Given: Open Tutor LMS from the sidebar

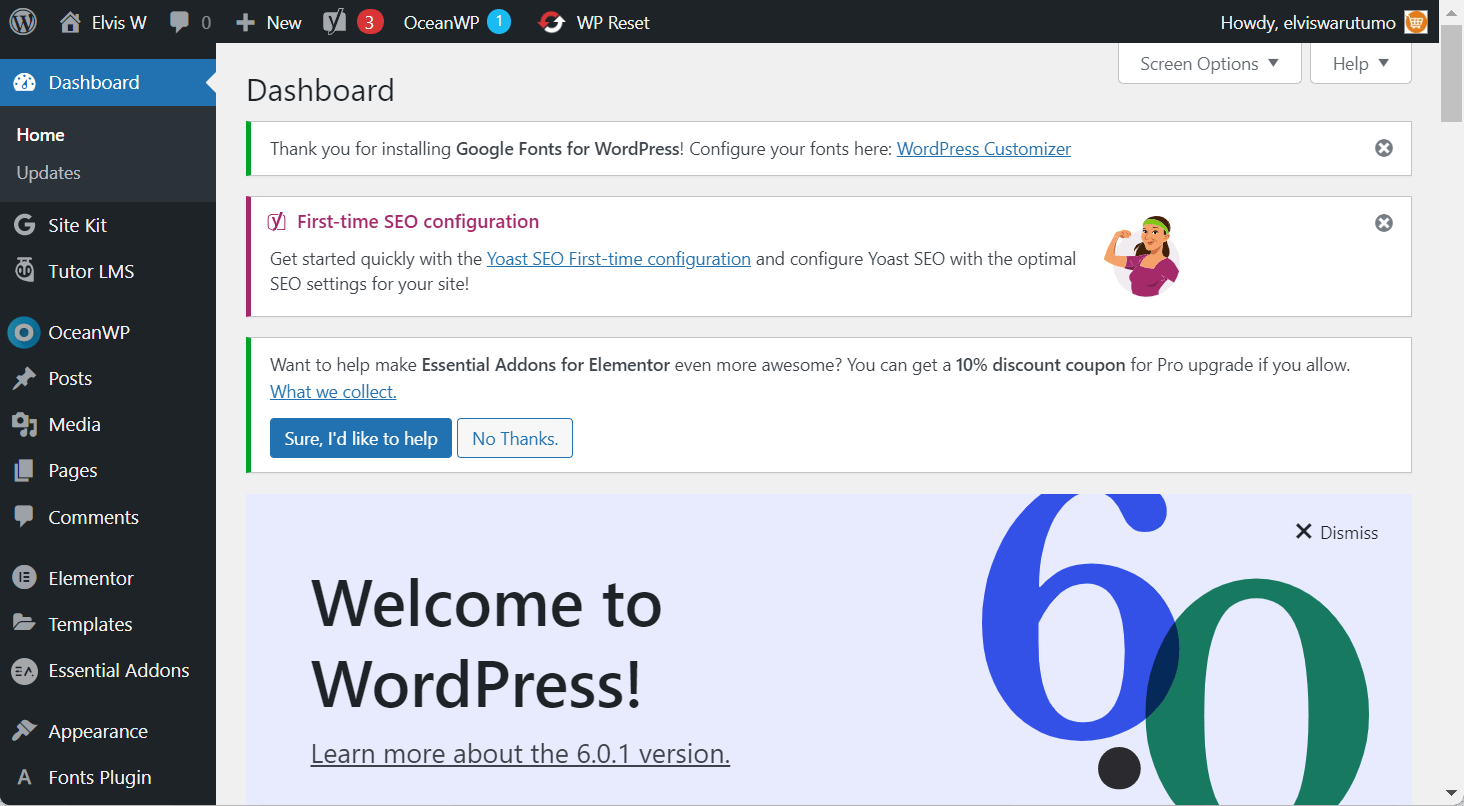Looking at the screenshot, I should click(x=90, y=271).
